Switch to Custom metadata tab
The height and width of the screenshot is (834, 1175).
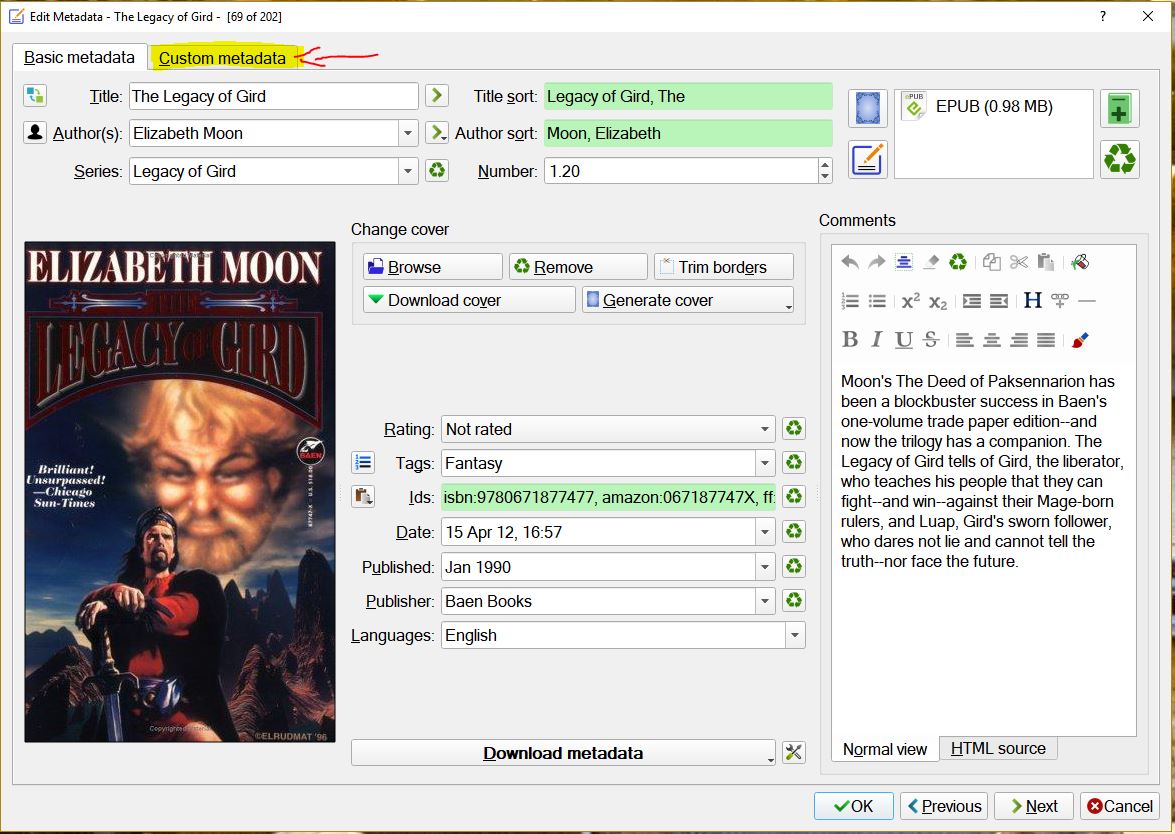click(223, 58)
